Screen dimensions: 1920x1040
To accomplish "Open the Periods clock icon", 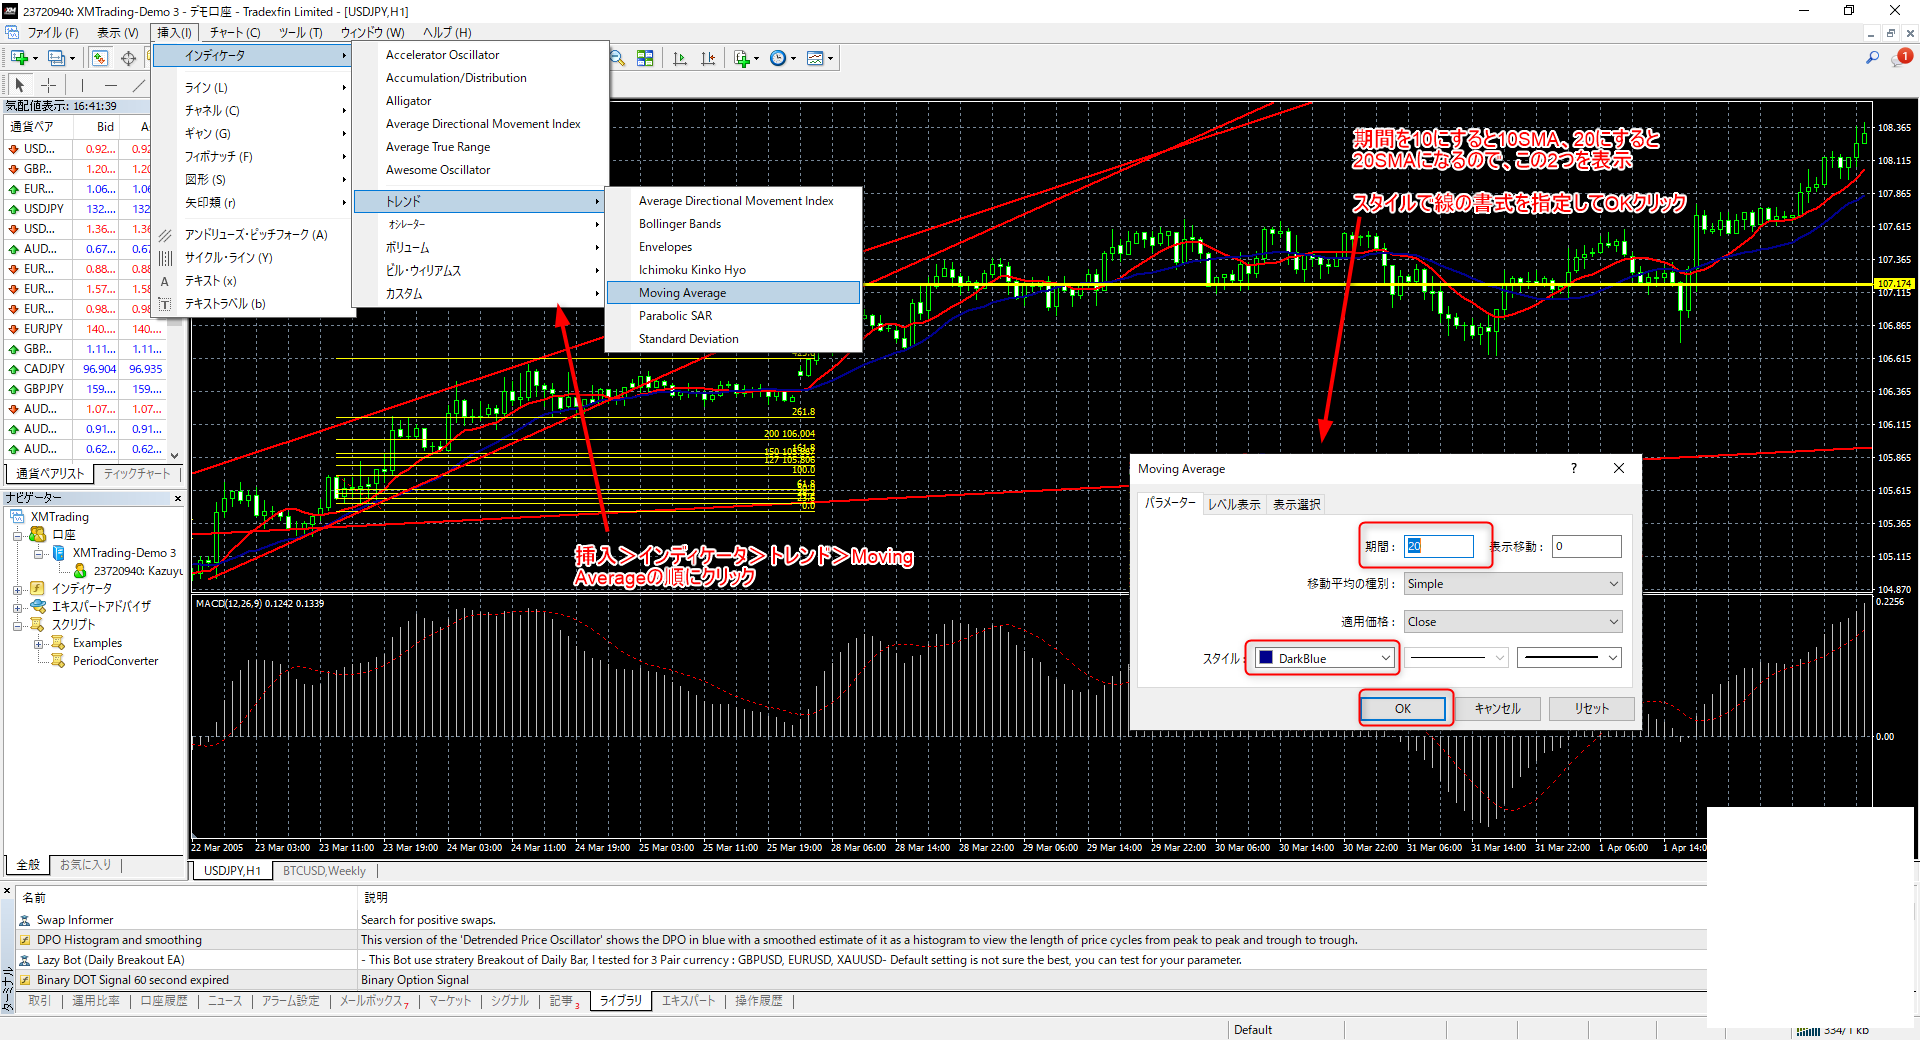I will tap(779, 58).
